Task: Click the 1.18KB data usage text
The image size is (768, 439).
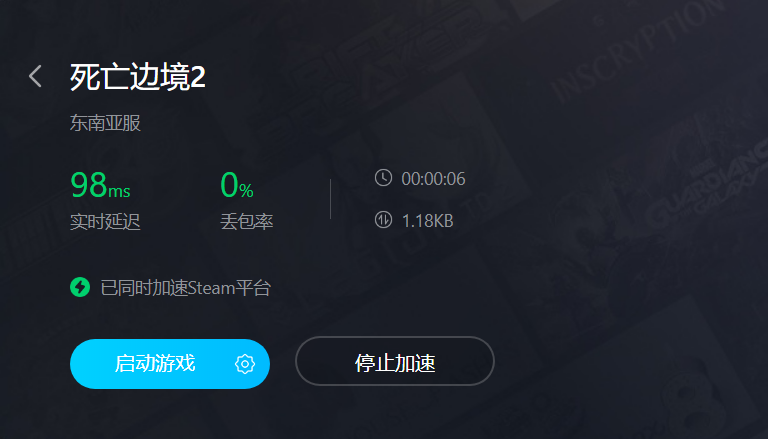Action: [428, 221]
